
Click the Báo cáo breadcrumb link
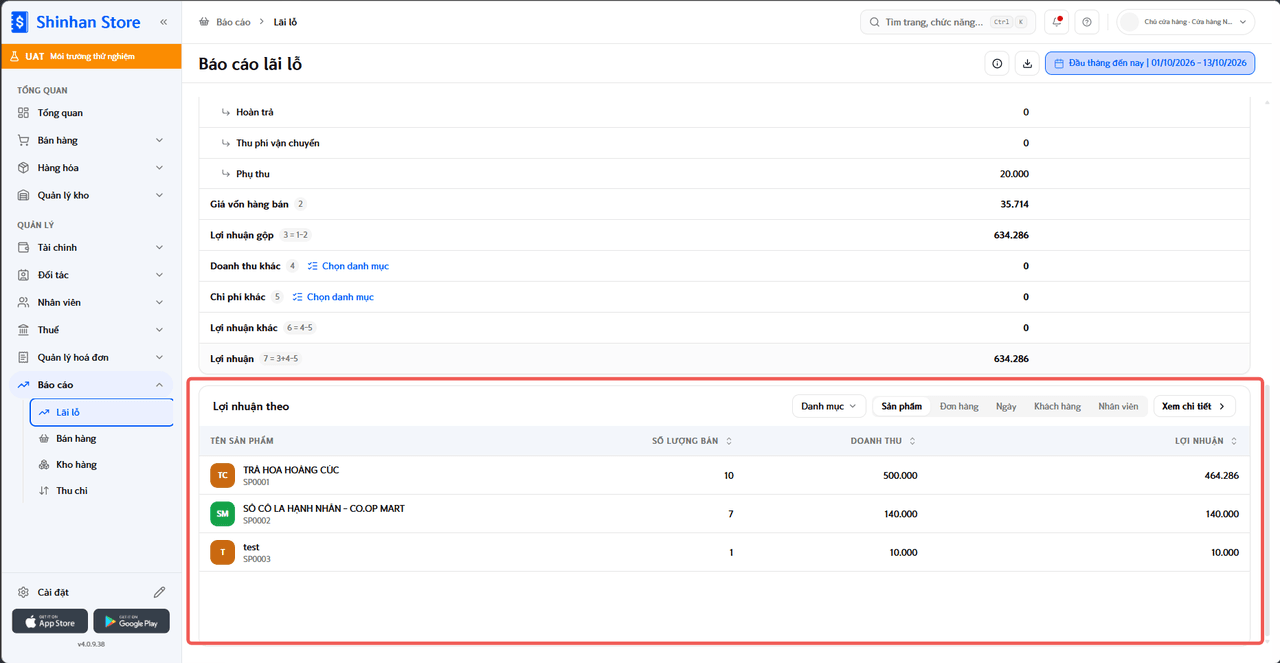(233, 22)
